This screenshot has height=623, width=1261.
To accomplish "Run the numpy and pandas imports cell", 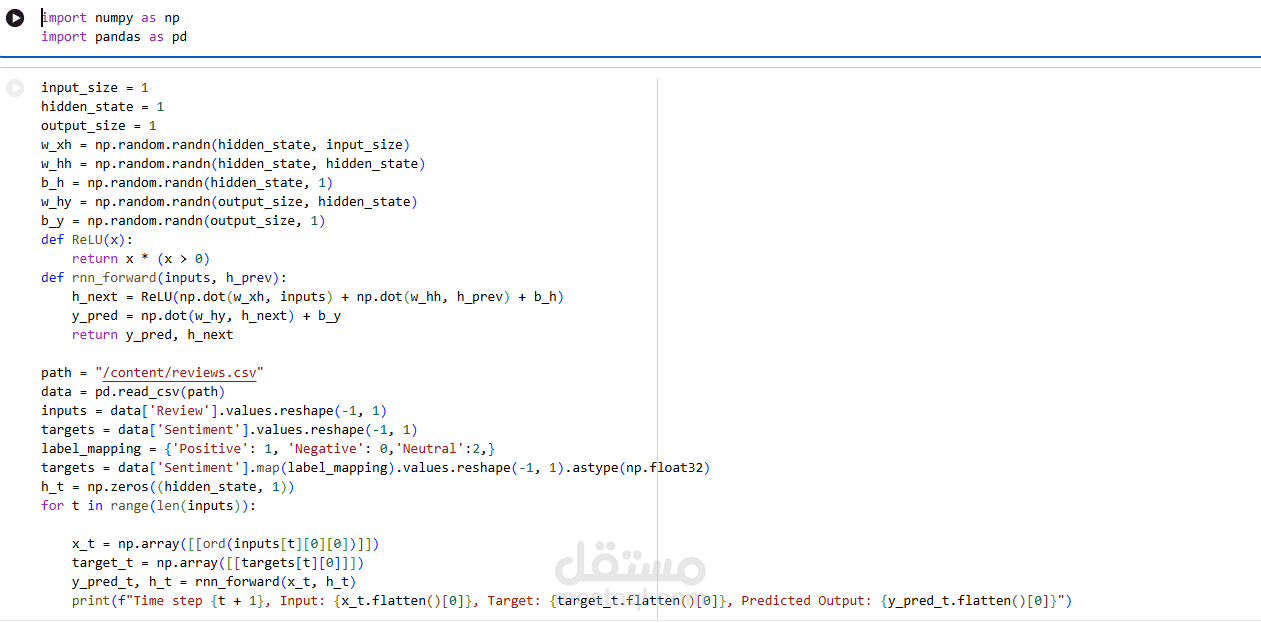I will (x=15, y=18).
